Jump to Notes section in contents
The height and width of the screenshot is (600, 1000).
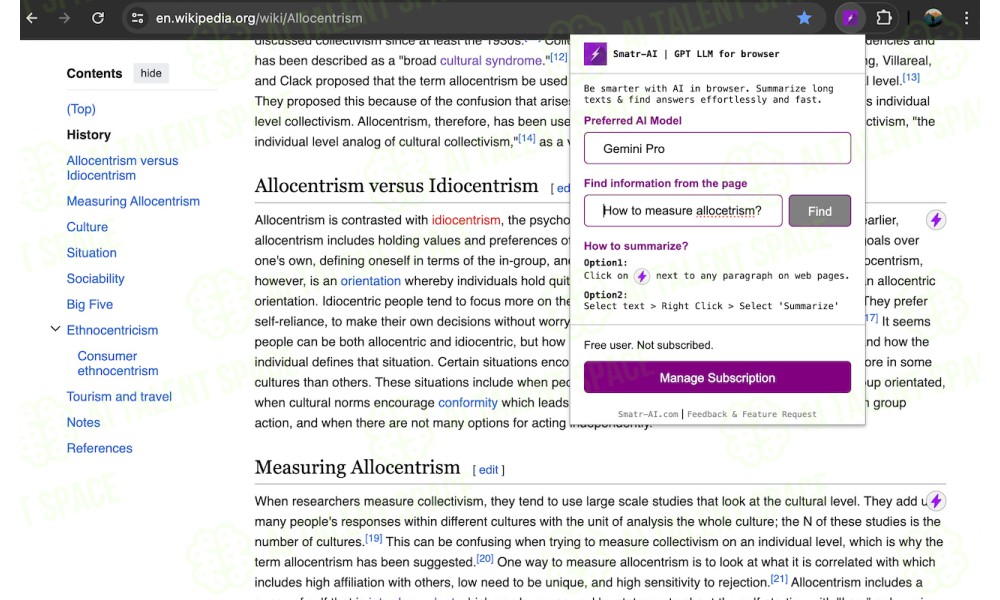[x=84, y=423]
